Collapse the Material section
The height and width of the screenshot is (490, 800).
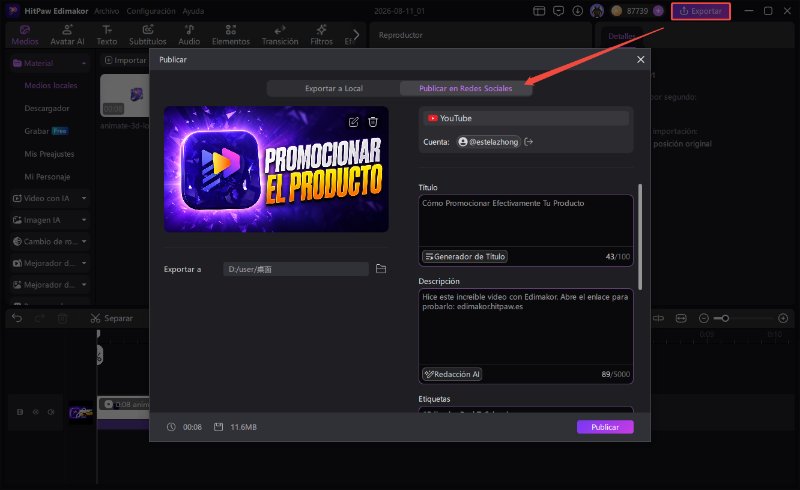click(84, 63)
